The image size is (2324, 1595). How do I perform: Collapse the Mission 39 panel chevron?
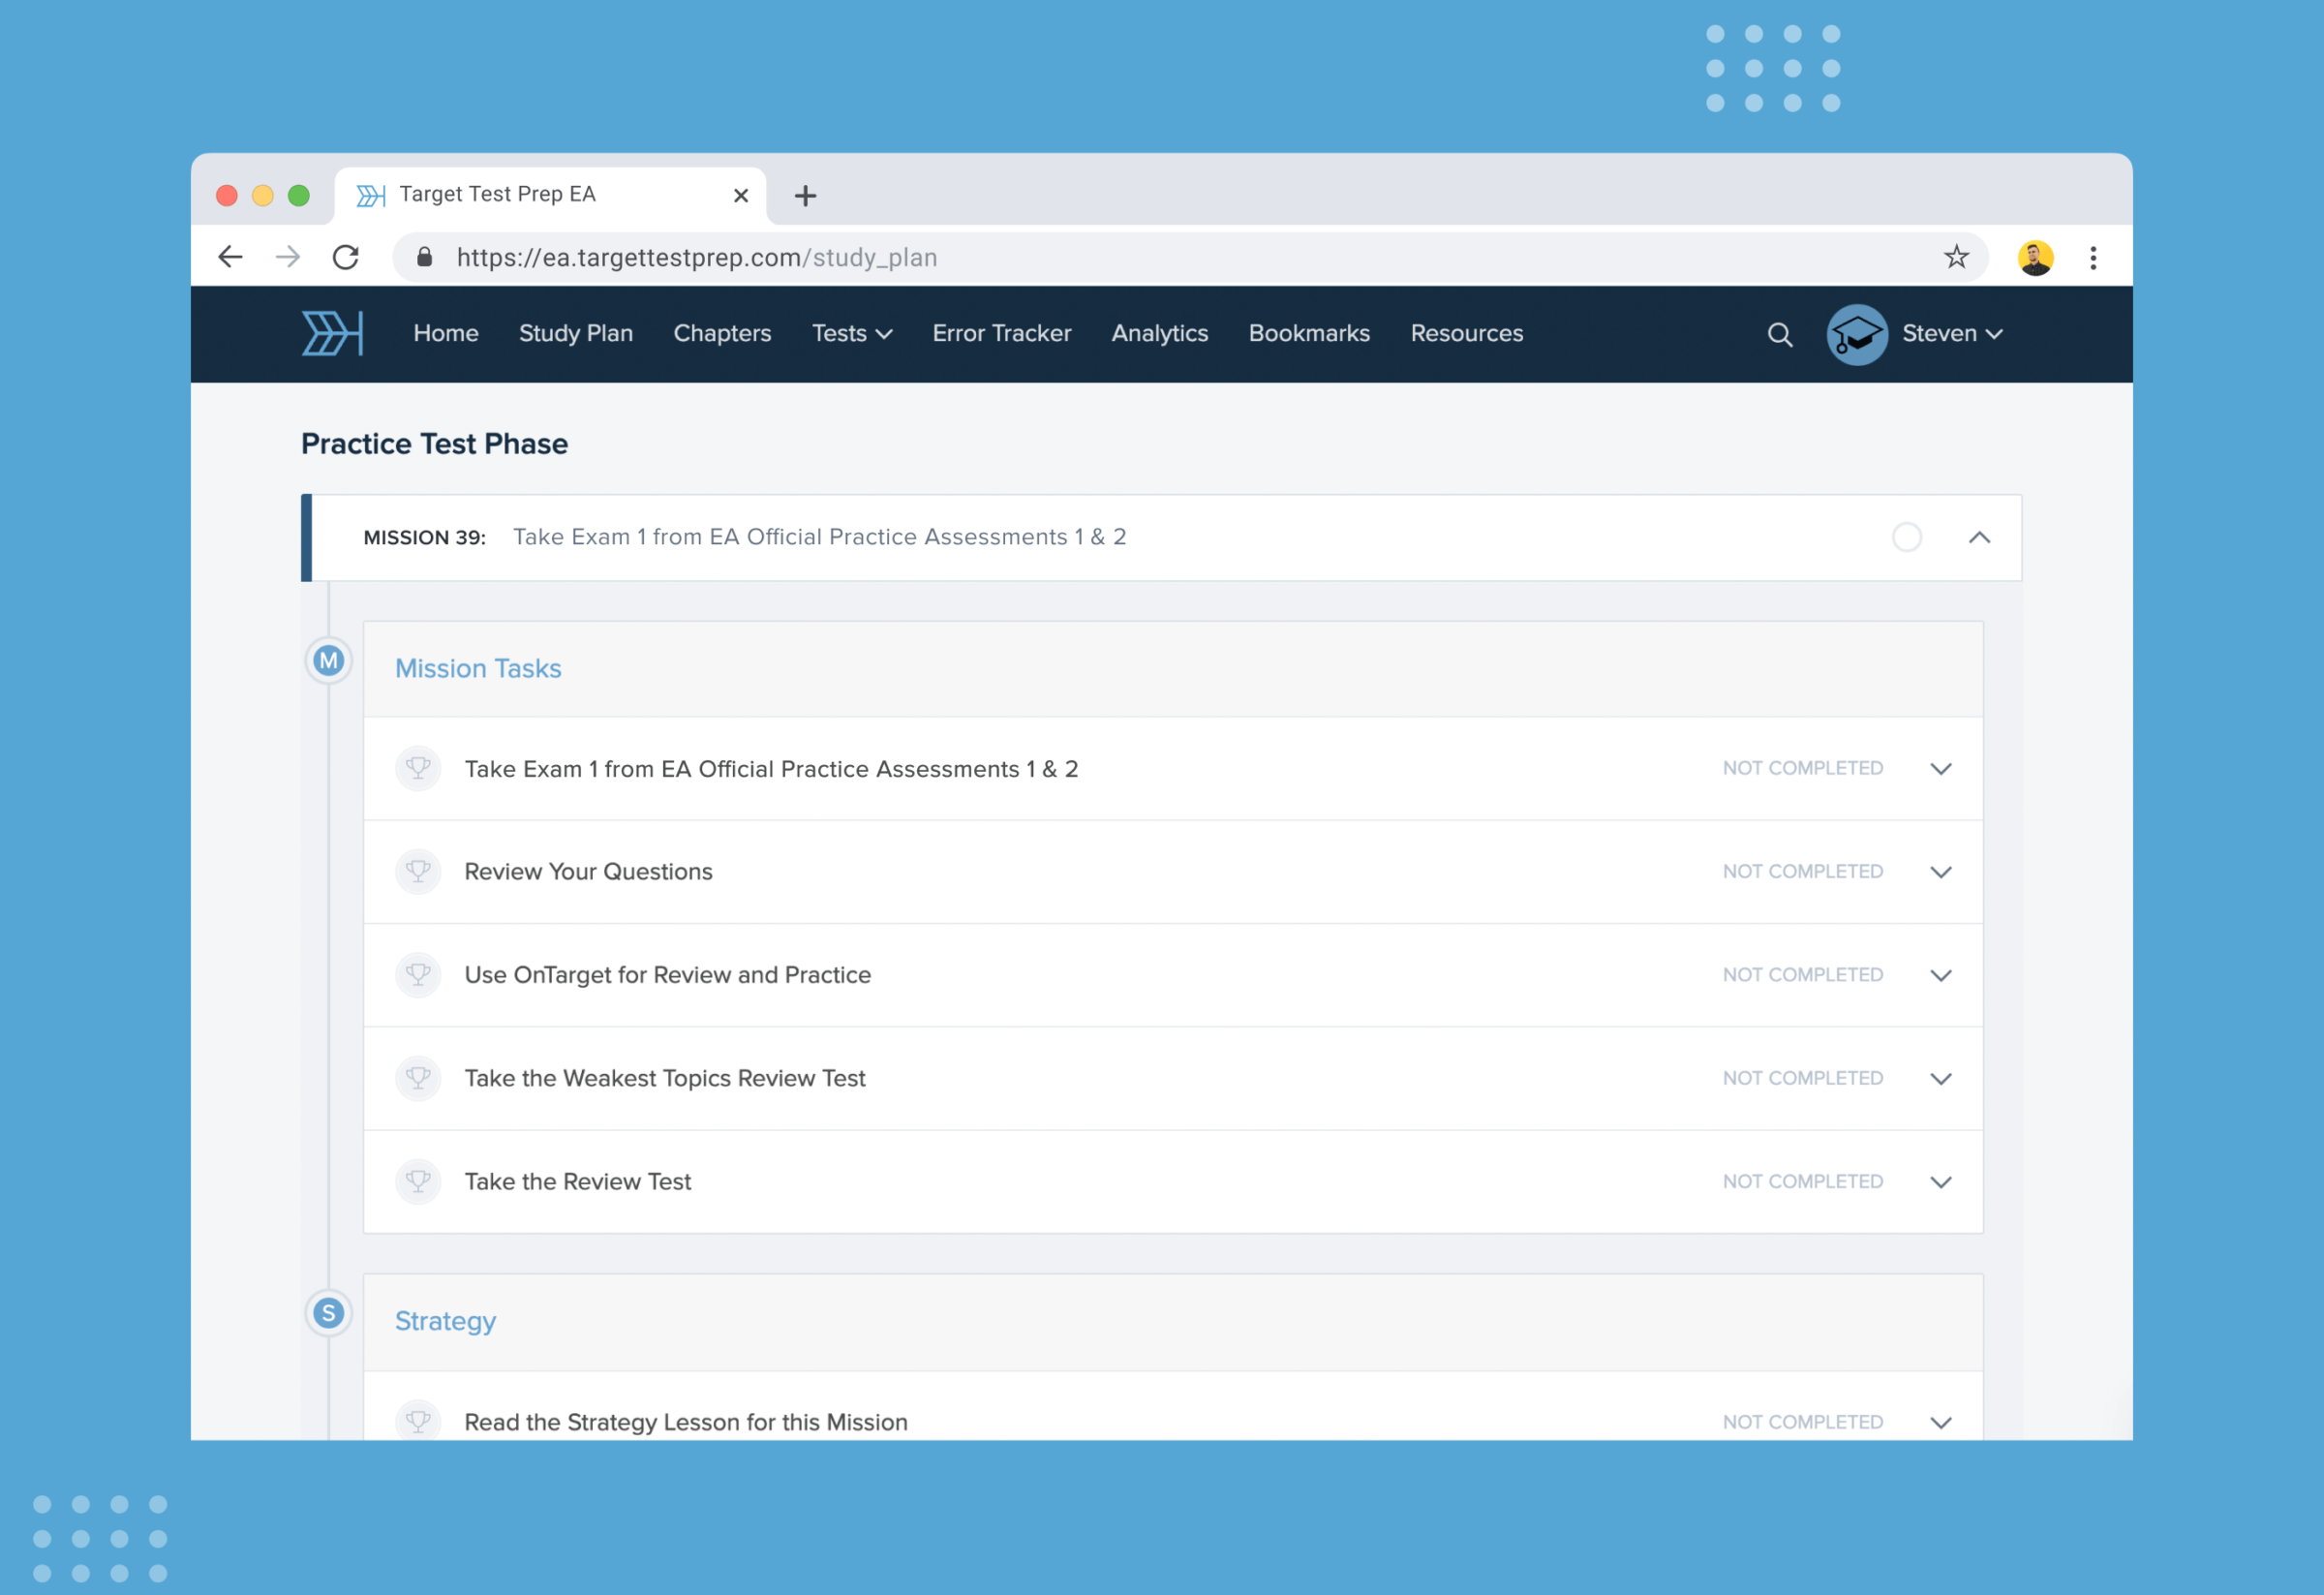[x=1979, y=537]
